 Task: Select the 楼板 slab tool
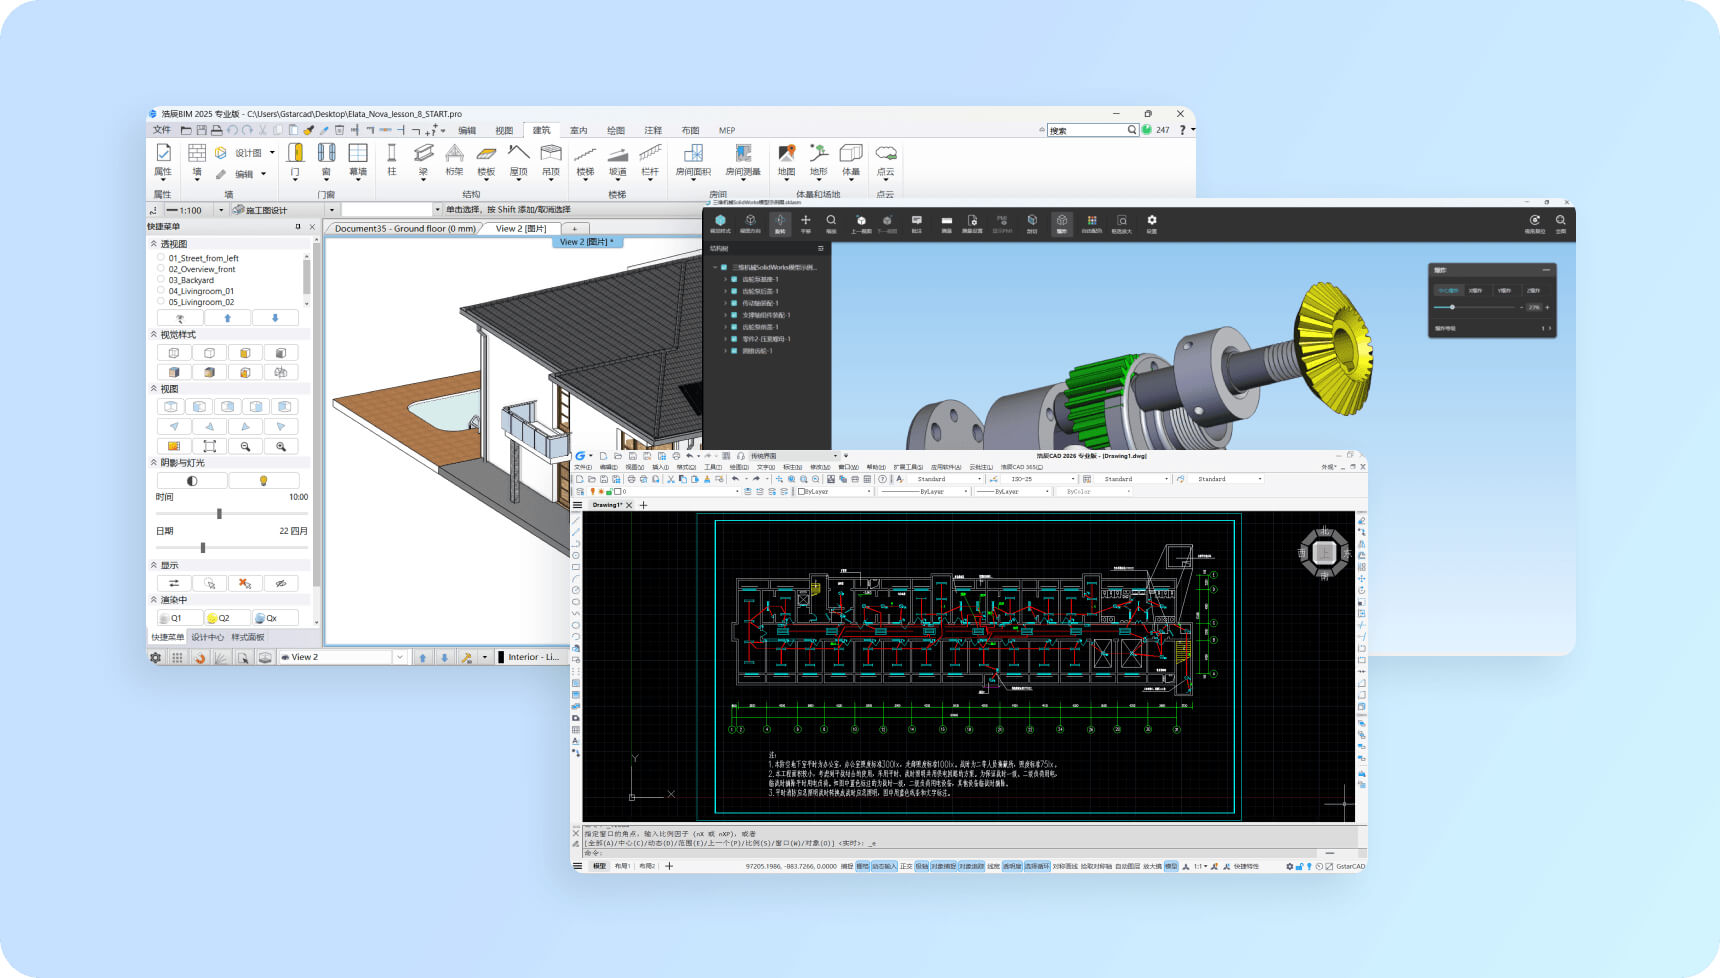(x=486, y=159)
